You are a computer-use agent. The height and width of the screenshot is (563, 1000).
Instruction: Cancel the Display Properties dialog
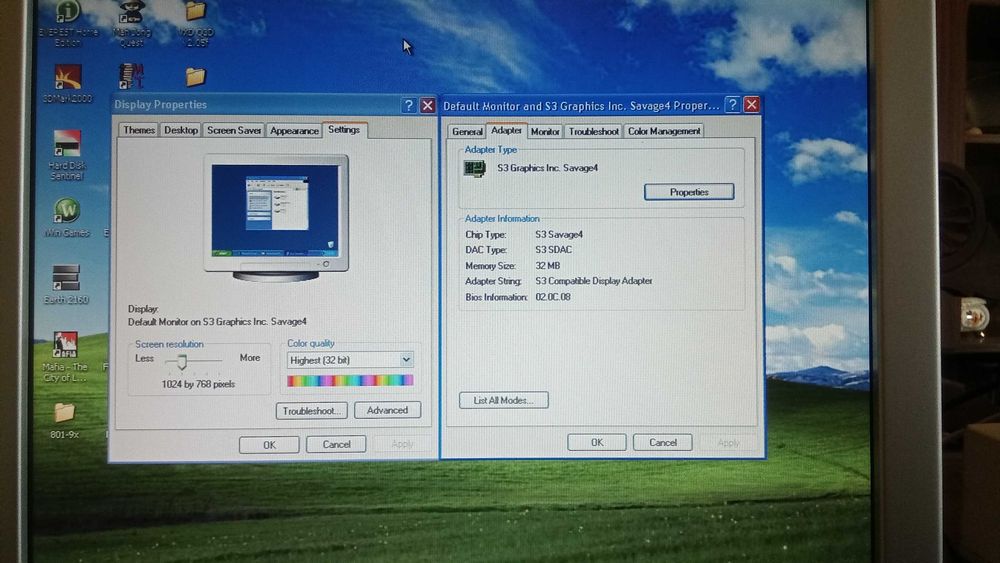pos(336,444)
